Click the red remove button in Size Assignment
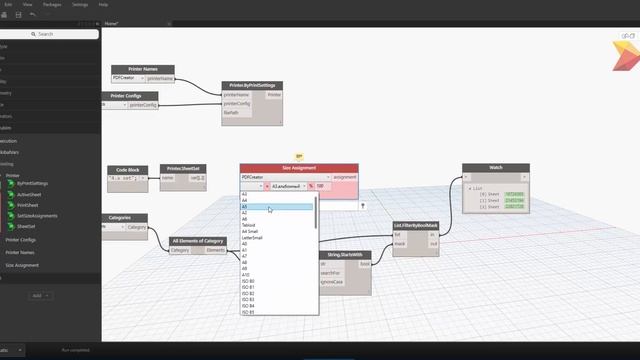The width and height of the screenshot is (640, 360). [x=267, y=186]
